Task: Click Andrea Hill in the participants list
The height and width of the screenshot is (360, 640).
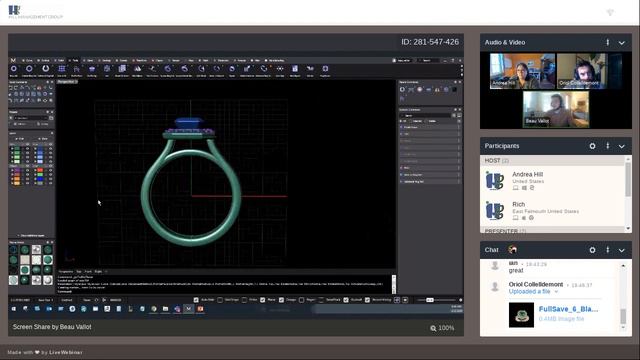Action: [527, 174]
